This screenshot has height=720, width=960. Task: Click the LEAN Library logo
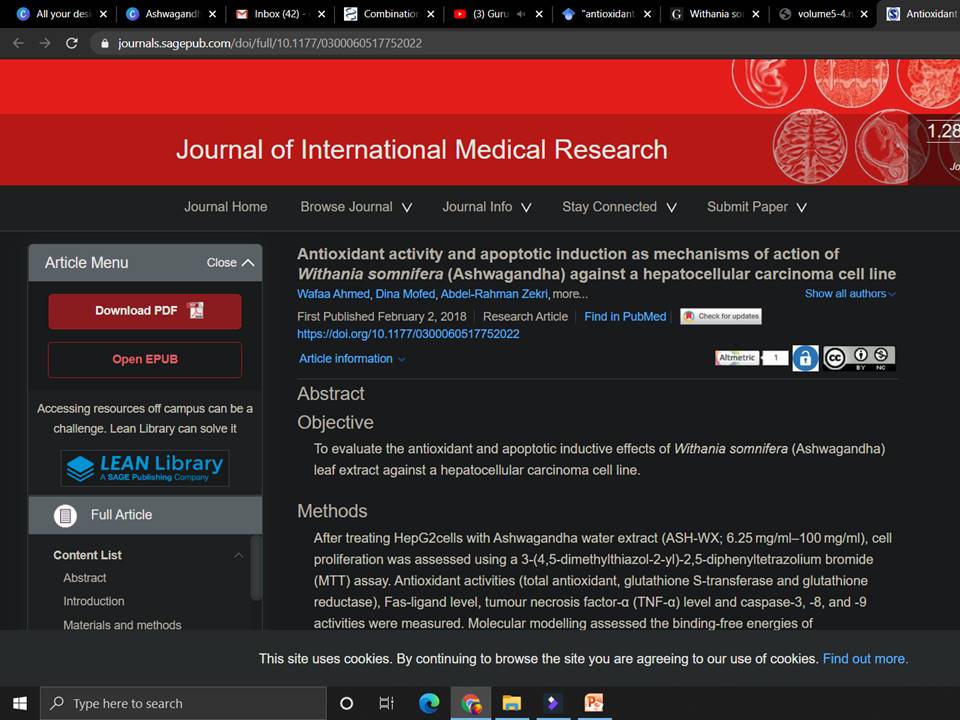(145, 467)
